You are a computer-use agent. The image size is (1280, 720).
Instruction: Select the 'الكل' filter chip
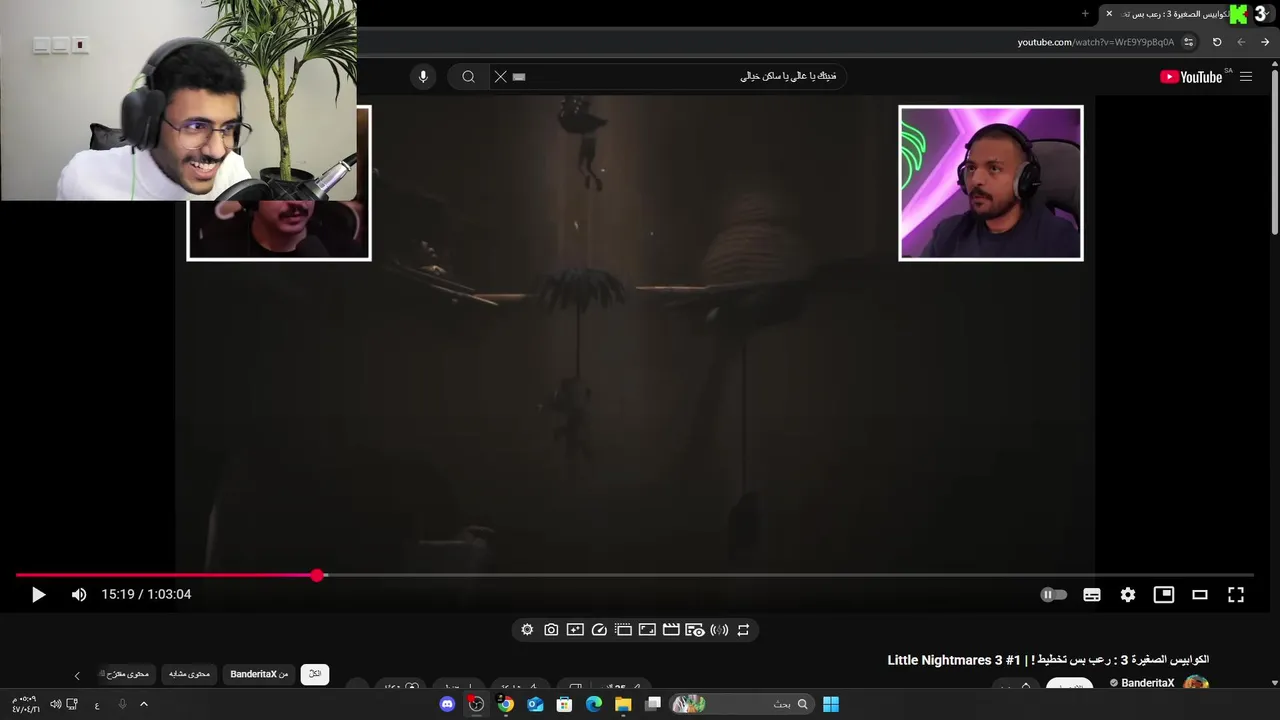(315, 674)
